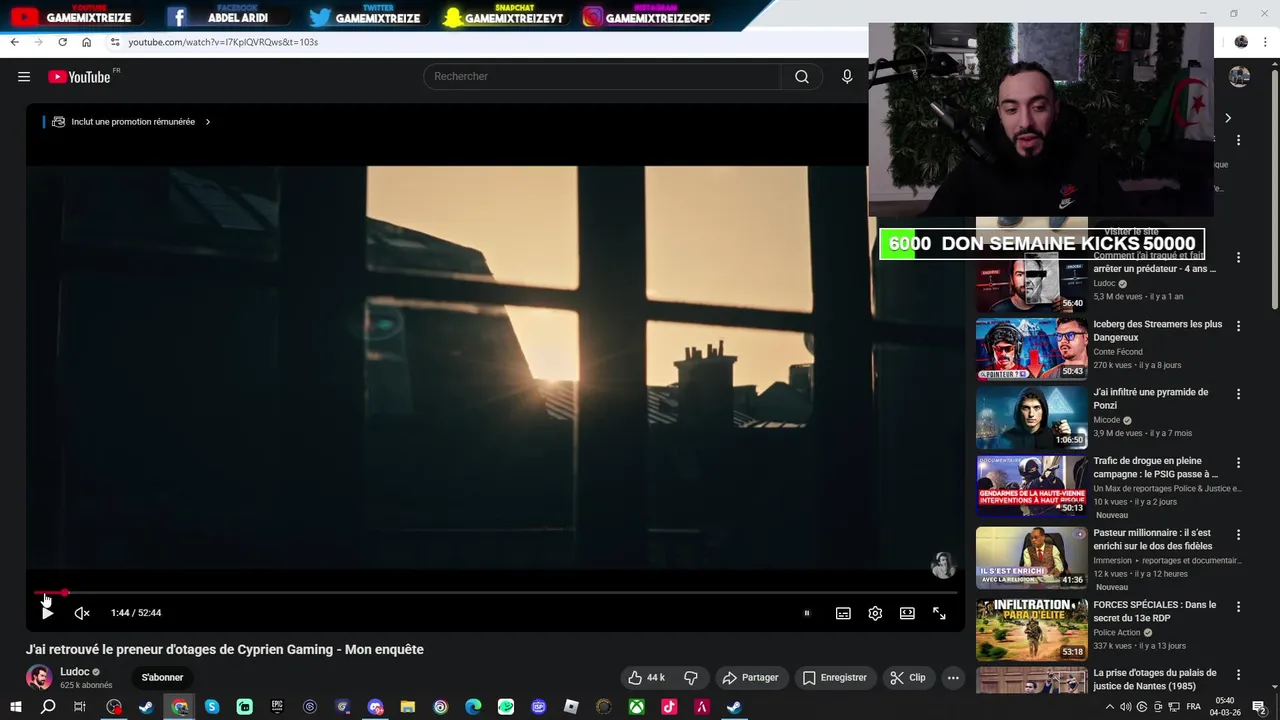Change FRA keyboard language in tray
The image size is (1280, 720).
[1193, 707]
